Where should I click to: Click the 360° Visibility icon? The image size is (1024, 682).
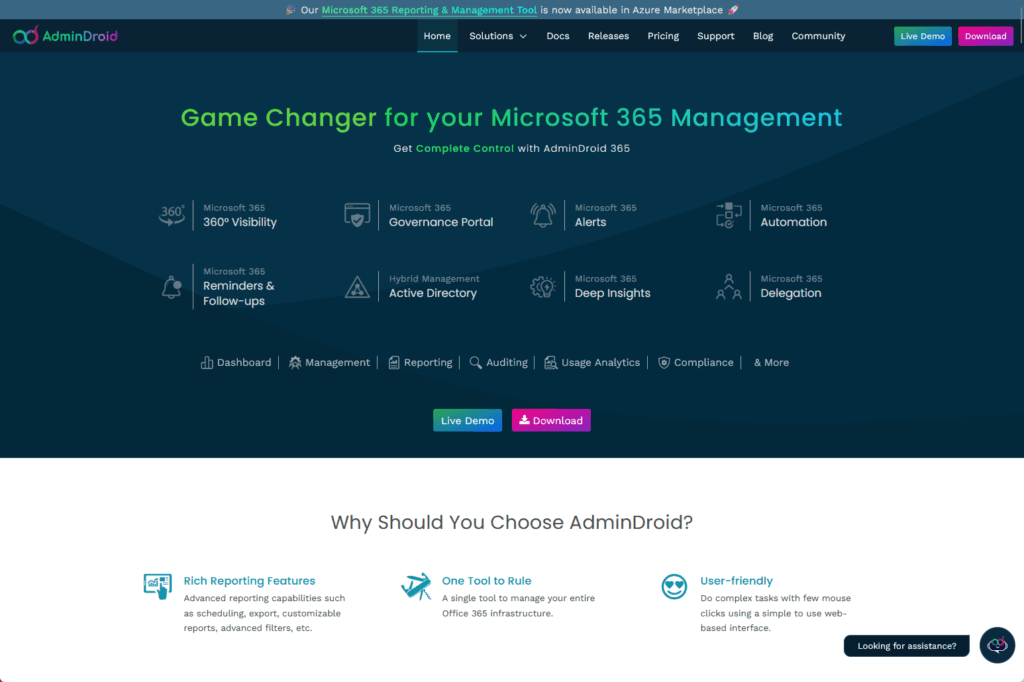click(172, 215)
